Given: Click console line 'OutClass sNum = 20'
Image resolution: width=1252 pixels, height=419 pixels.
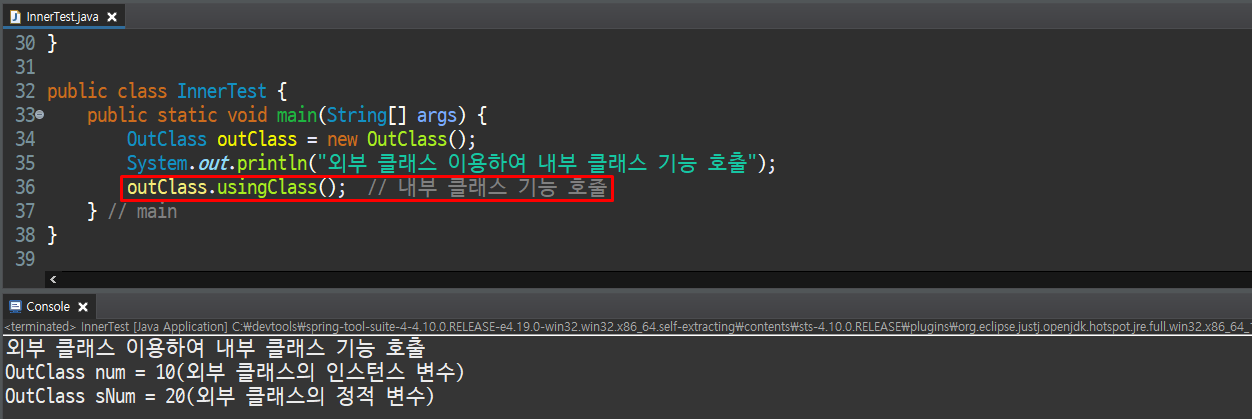Looking at the screenshot, I should (220, 397).
